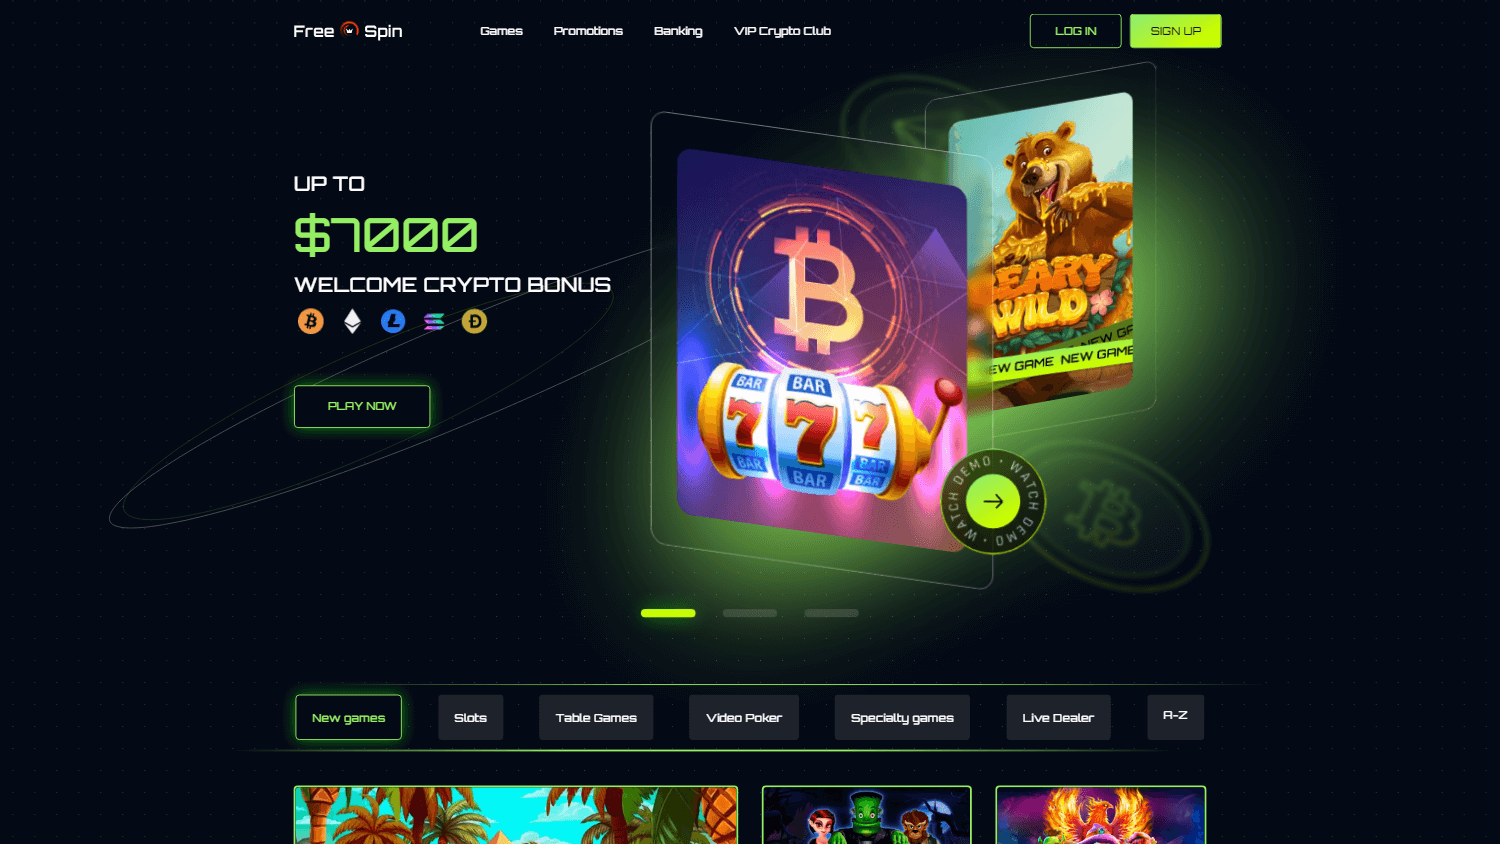Click the SIGN UP button
This screenshot has width=1500, height=844.
tap(1176, 31)
